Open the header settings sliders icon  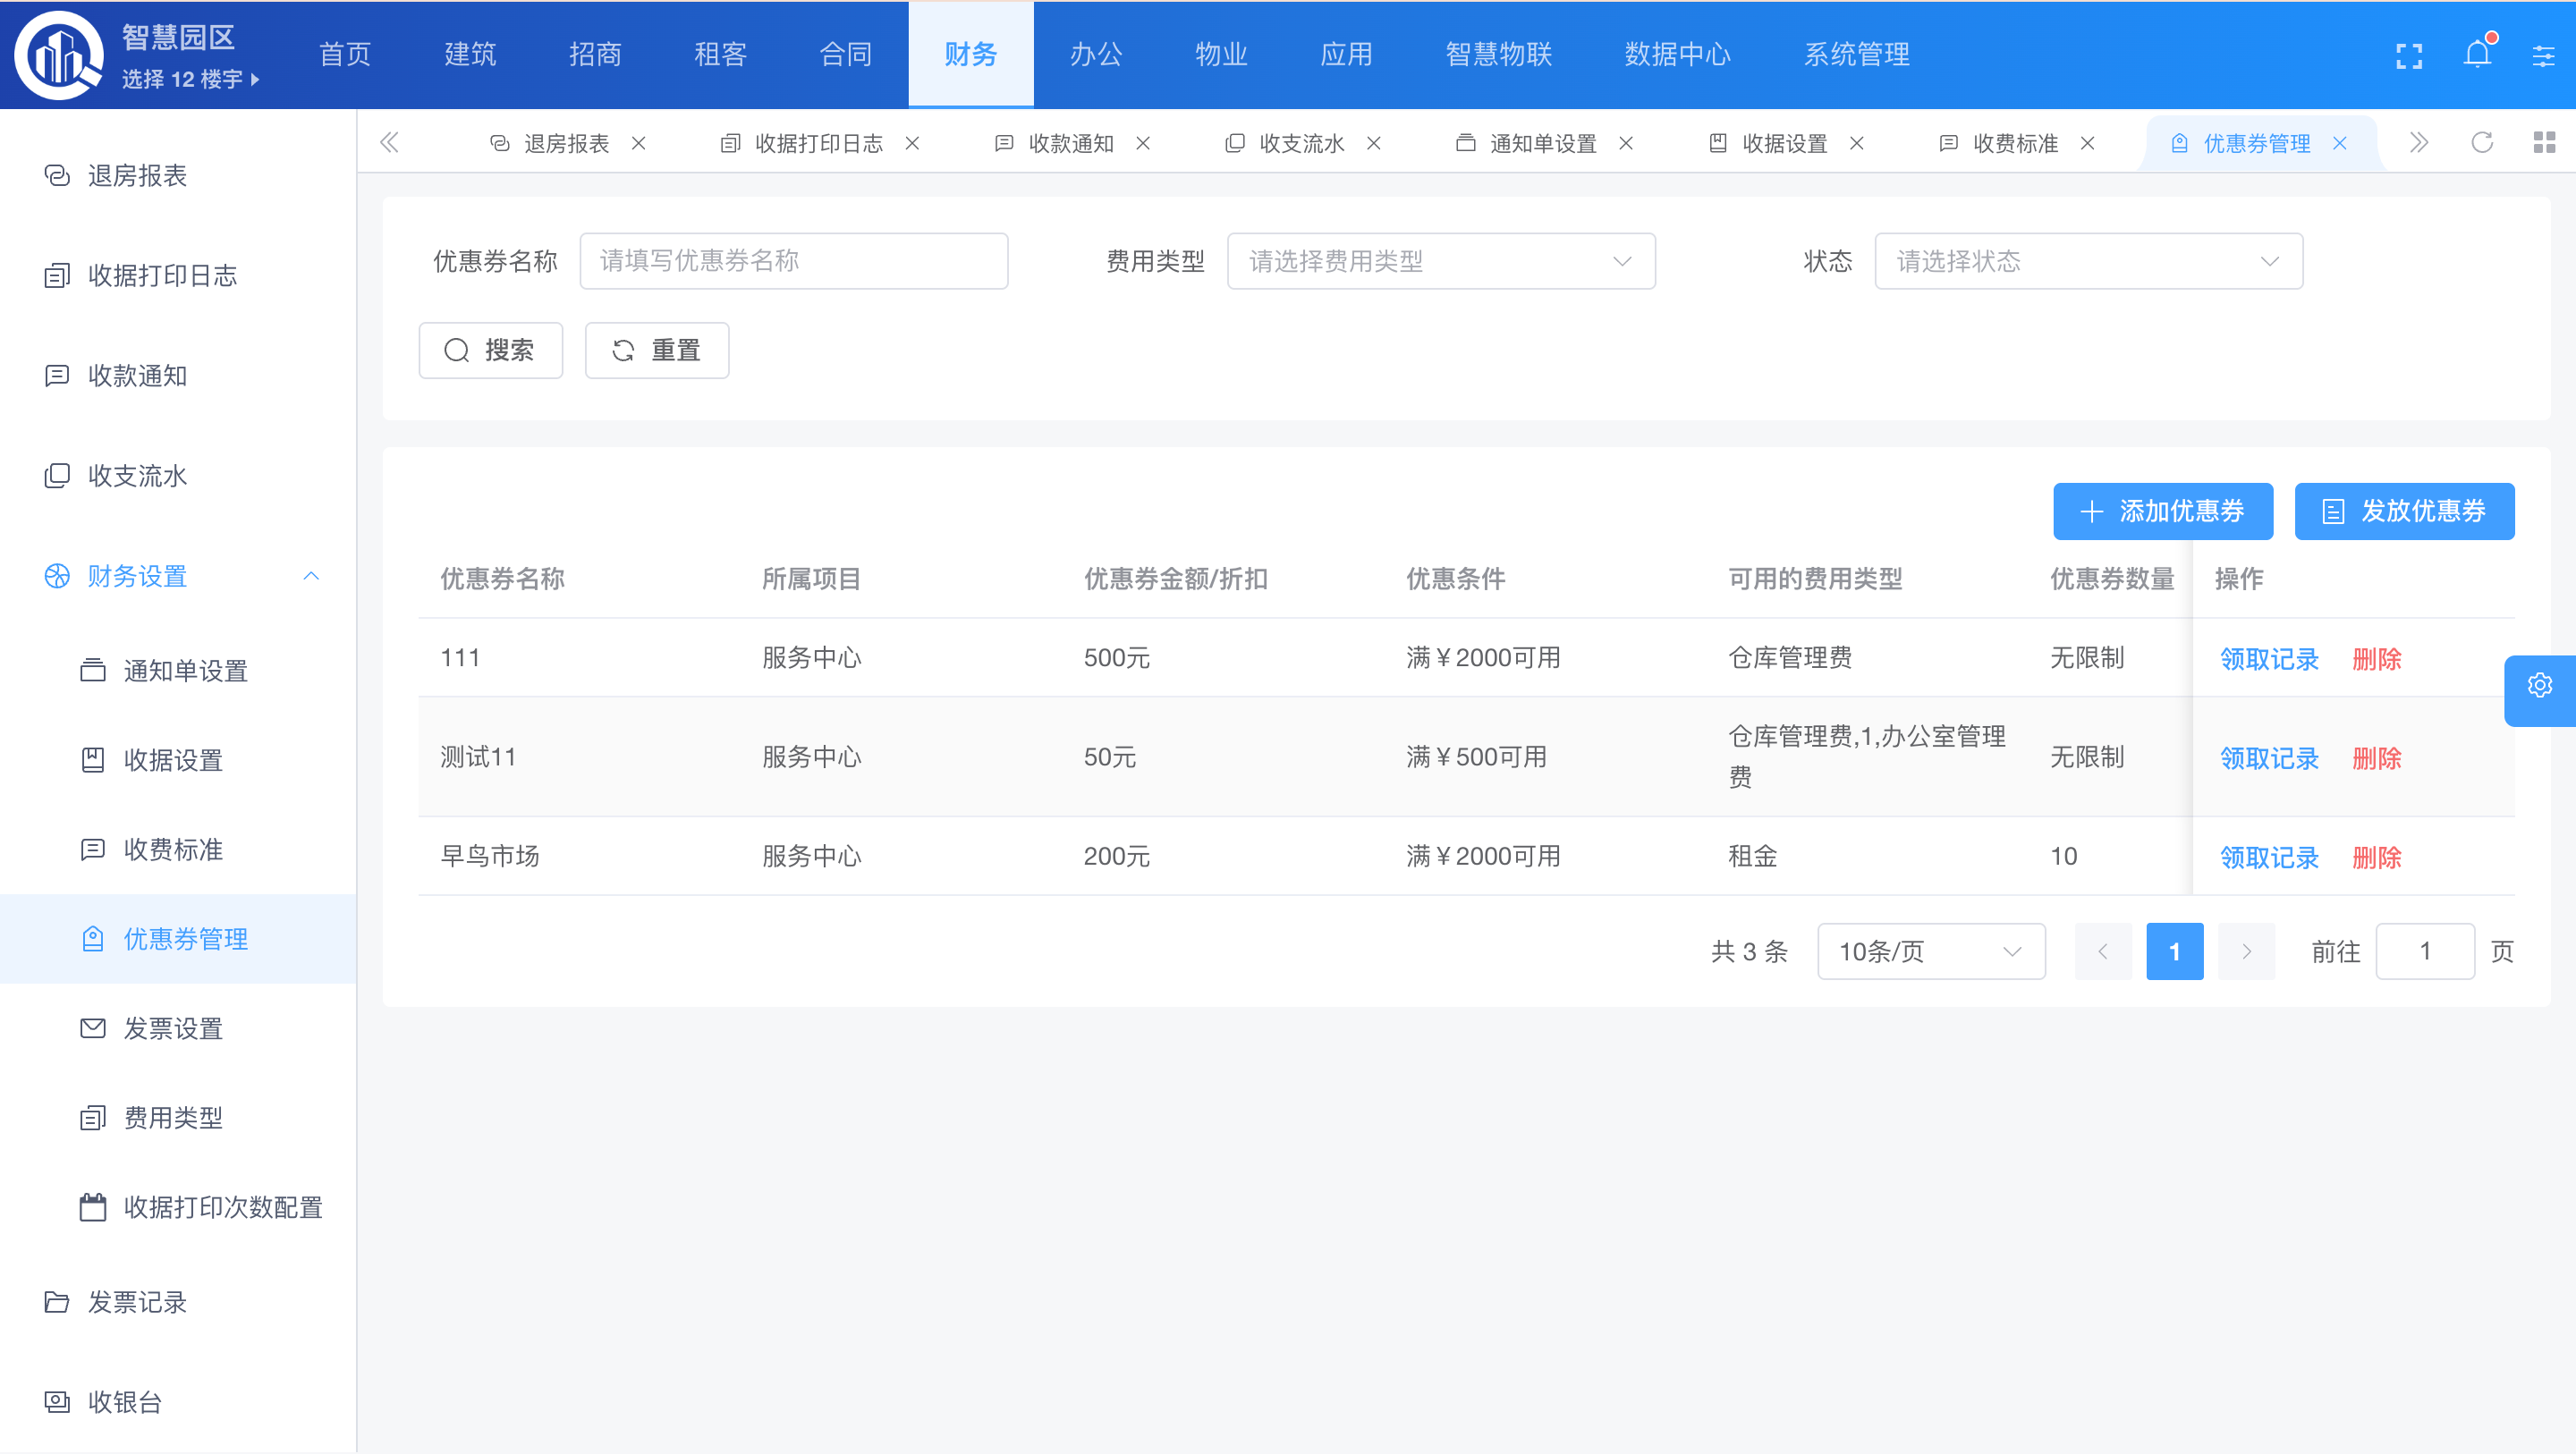coord(2543,56)
